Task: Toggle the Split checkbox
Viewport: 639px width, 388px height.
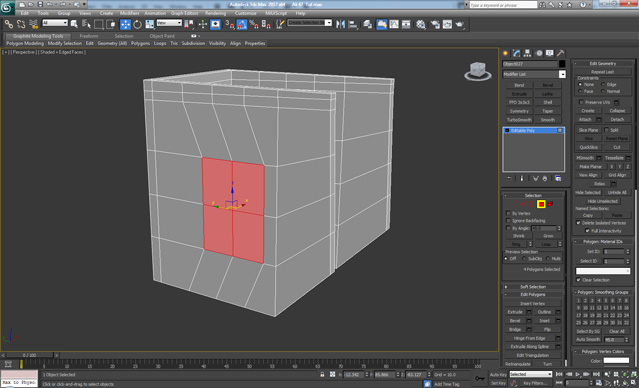Action: (606, 130)
